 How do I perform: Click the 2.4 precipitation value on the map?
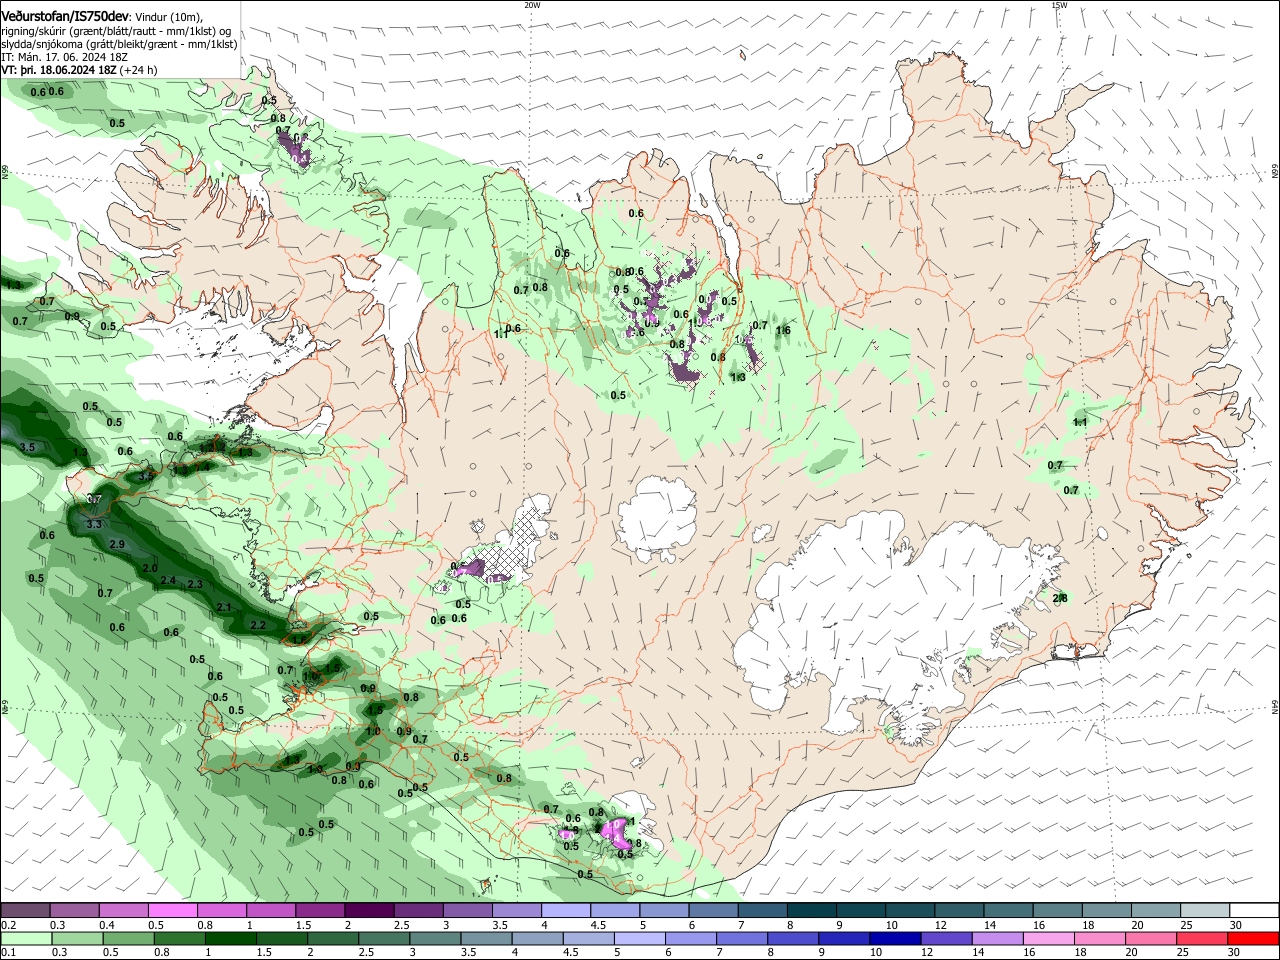pos(168,581)
